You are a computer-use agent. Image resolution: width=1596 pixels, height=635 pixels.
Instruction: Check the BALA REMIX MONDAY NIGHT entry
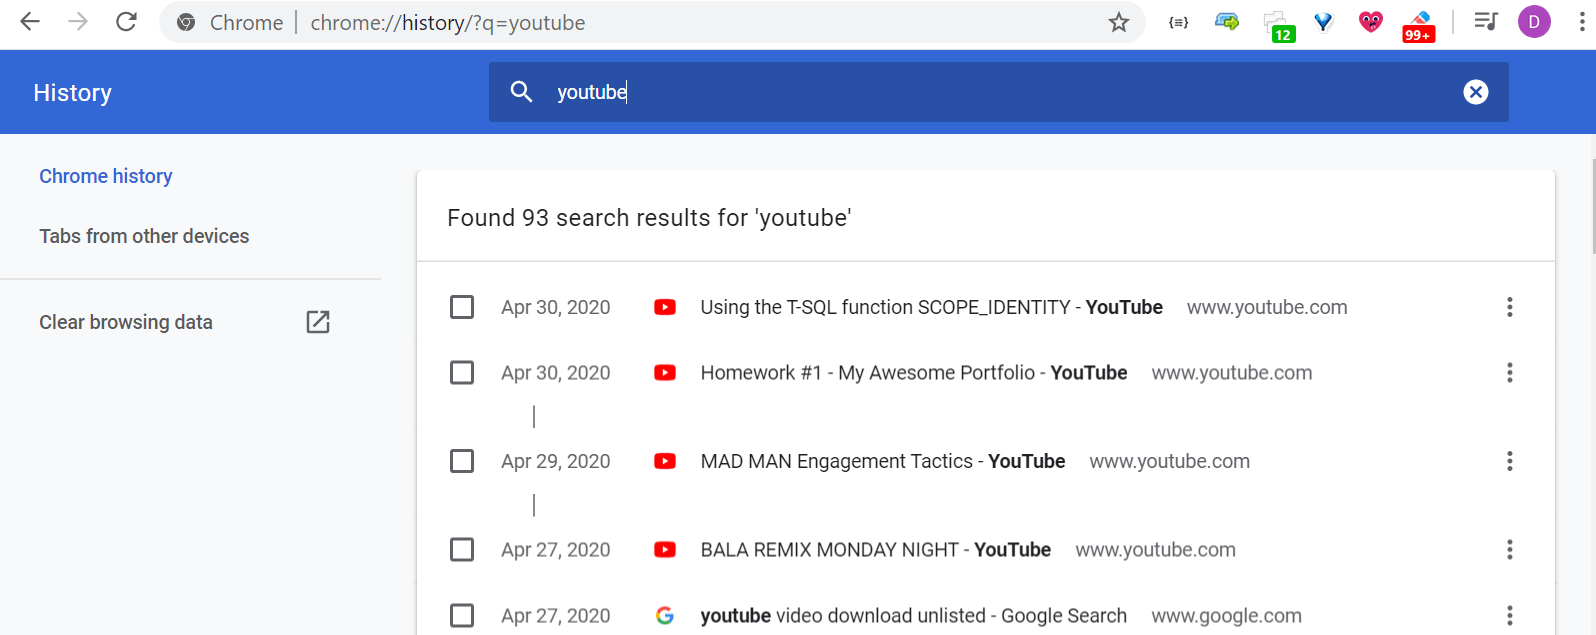[x=462, y=550]
